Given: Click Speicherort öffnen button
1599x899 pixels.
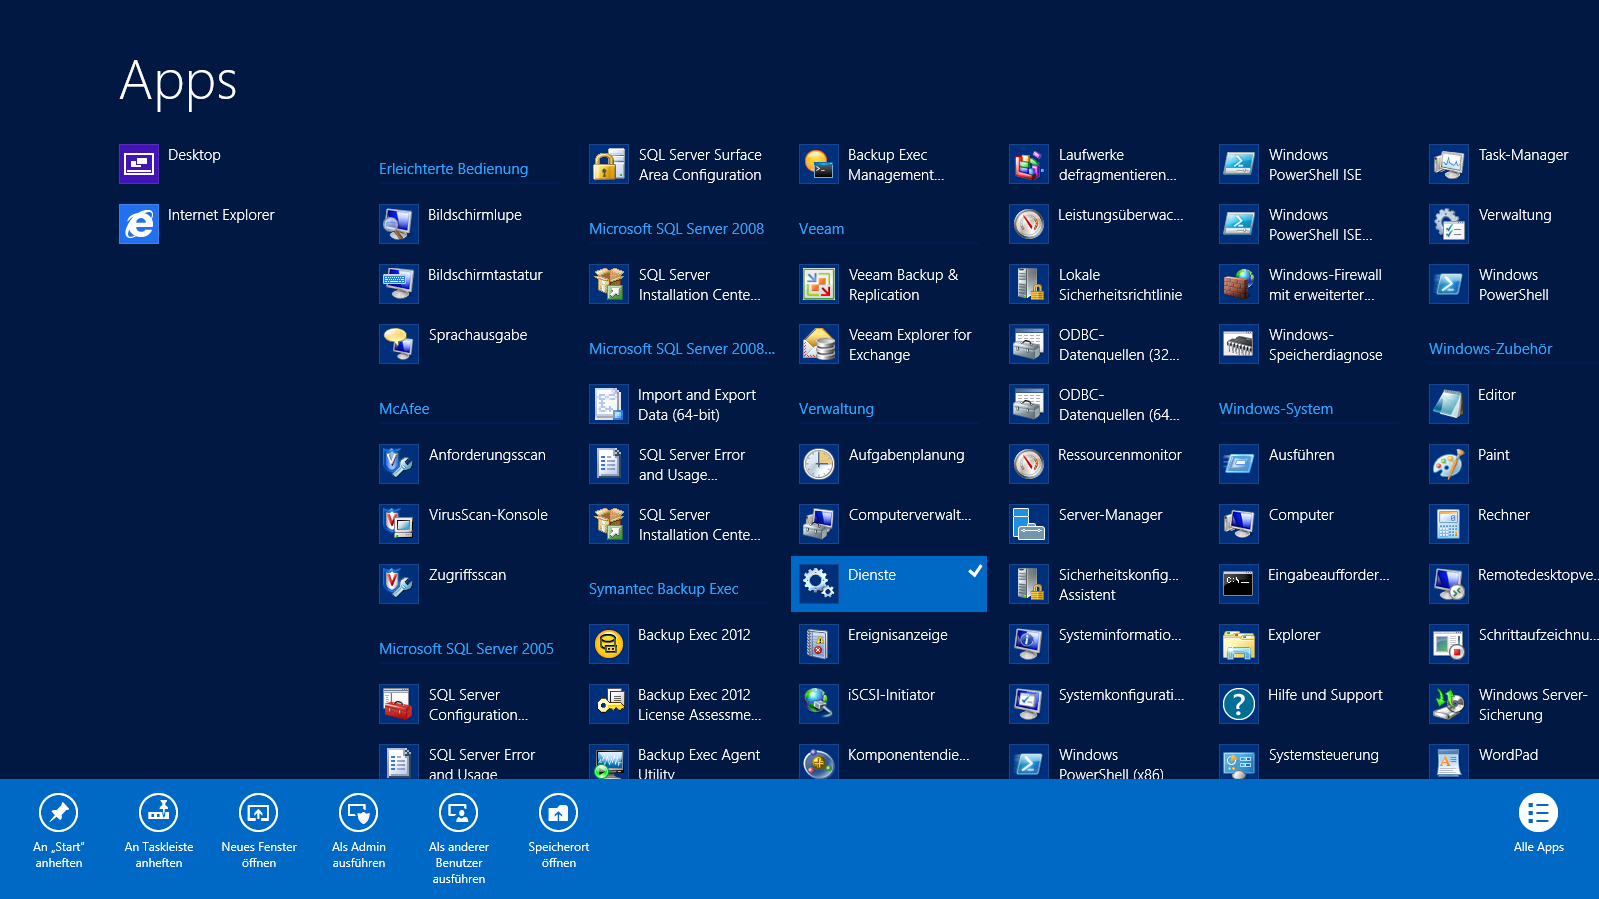Looking at the screenshot, I should [x=559, y=832].
